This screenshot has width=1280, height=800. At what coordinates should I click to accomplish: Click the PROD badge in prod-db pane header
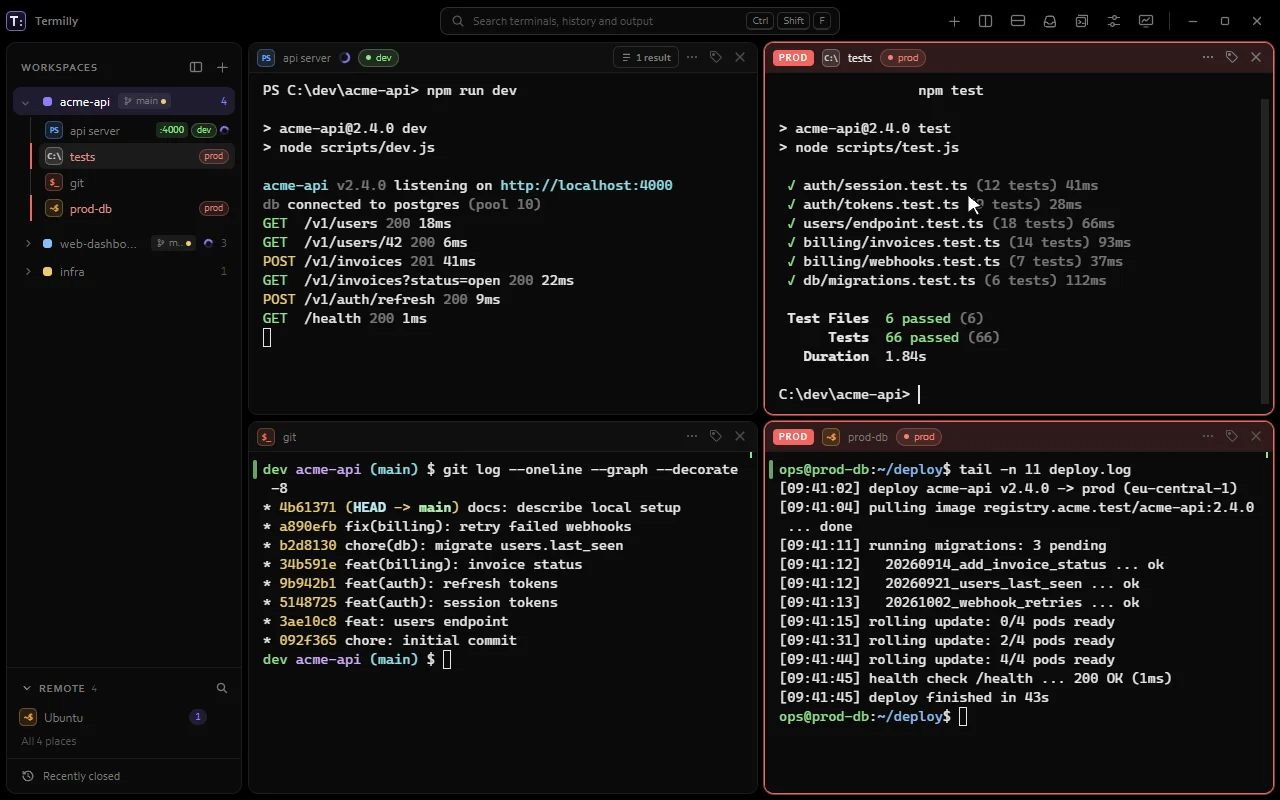click(x=793, y=437)
